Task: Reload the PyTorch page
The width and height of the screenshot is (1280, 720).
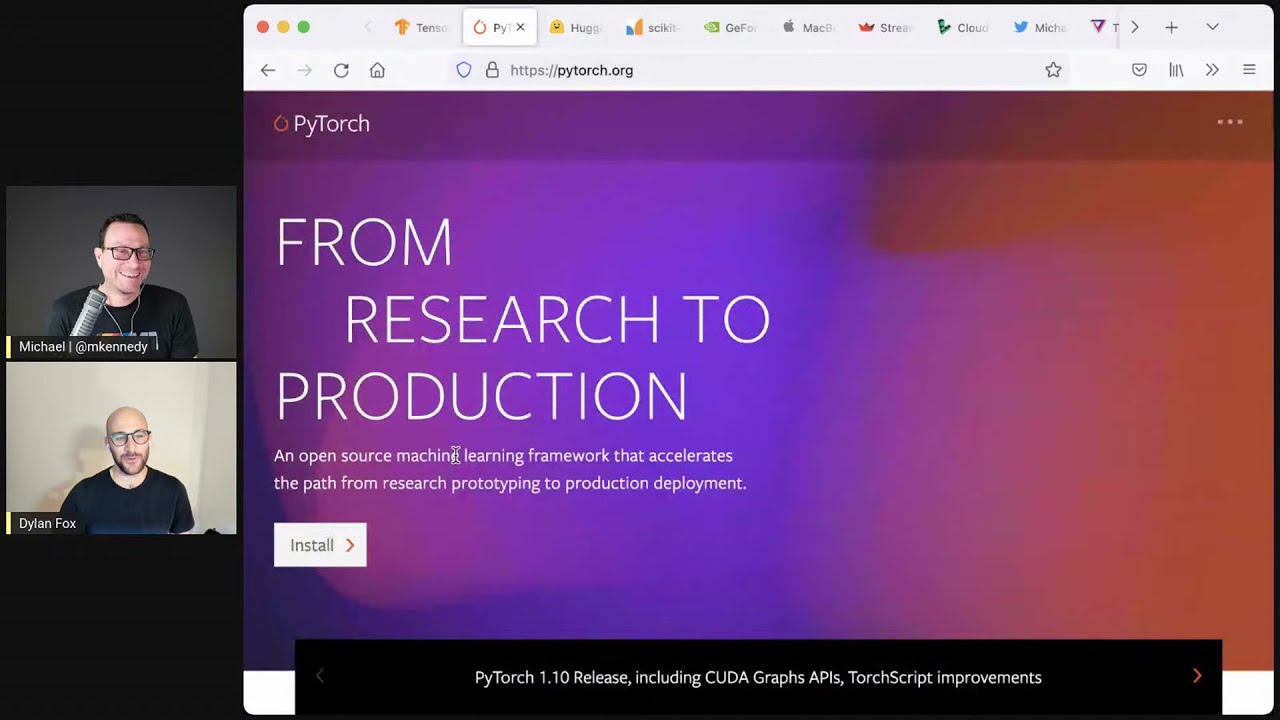Action: point(341,70)
